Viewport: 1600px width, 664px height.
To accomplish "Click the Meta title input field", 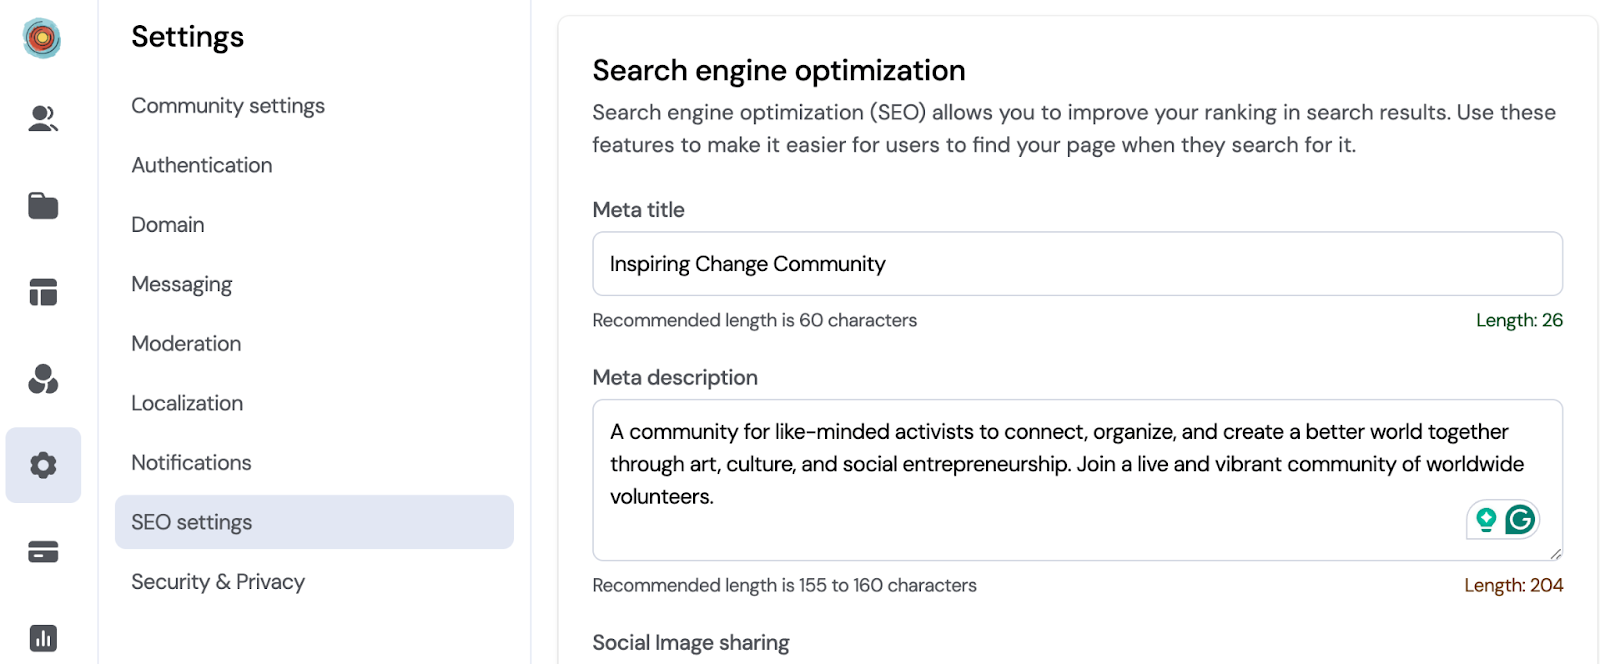I will point(1077,264).
